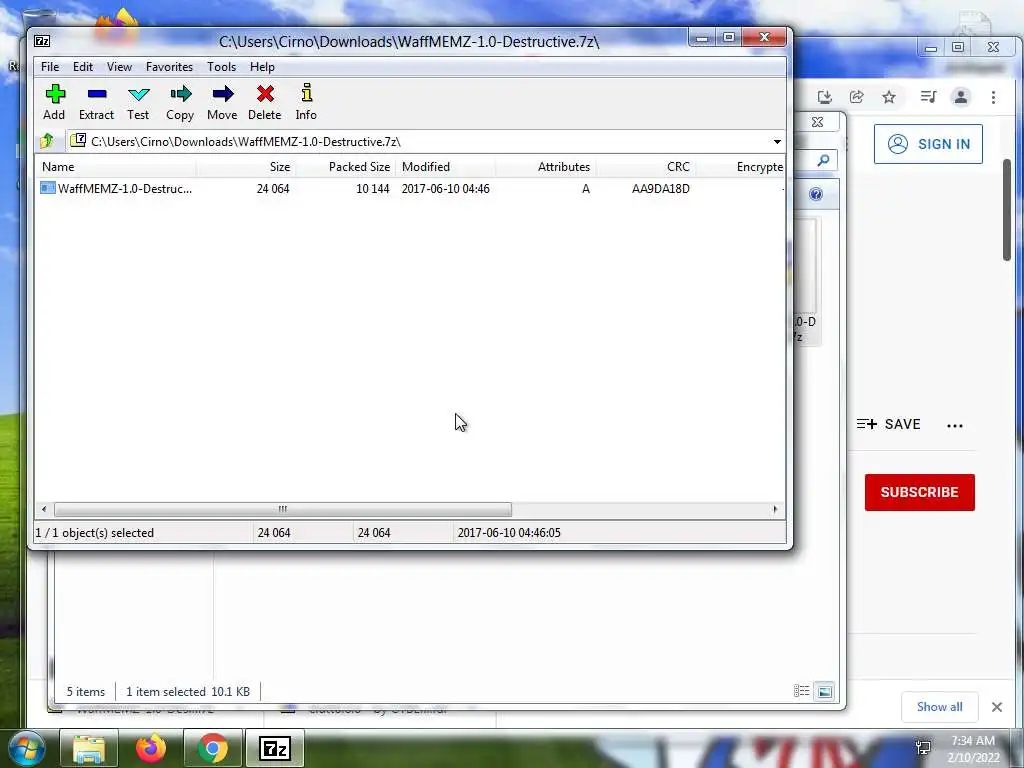Click the SAVE button on YouTube page

tap(889, 424)
